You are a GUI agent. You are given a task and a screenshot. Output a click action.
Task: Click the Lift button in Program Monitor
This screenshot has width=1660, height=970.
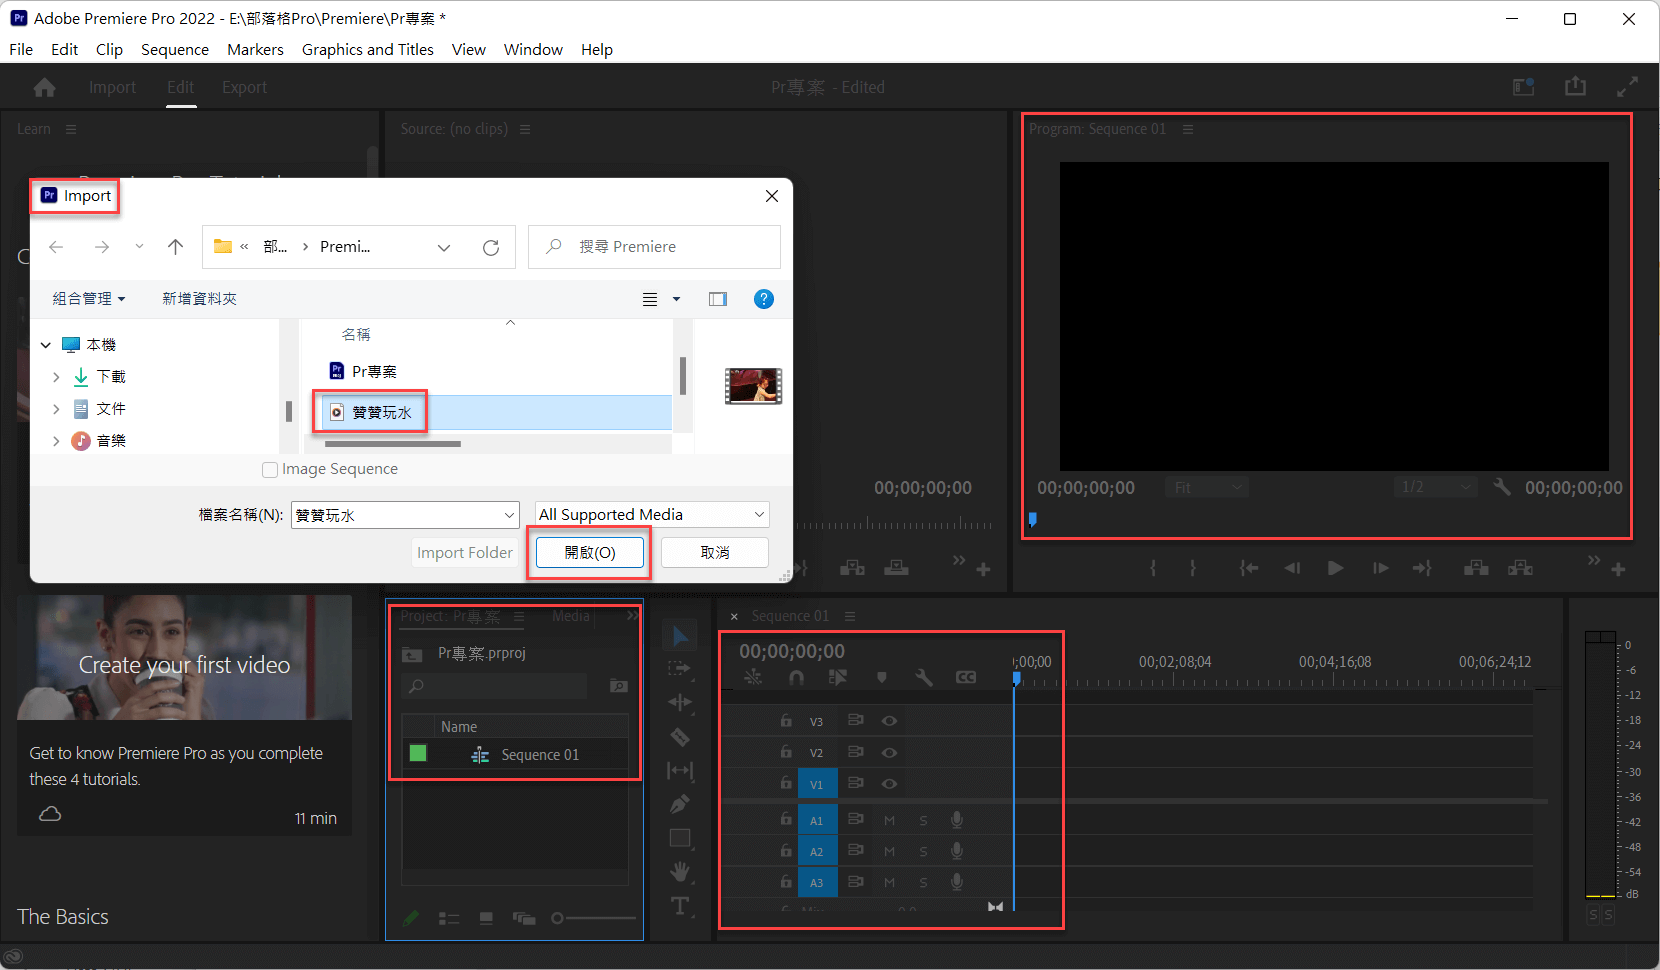tap(1476, 568)
